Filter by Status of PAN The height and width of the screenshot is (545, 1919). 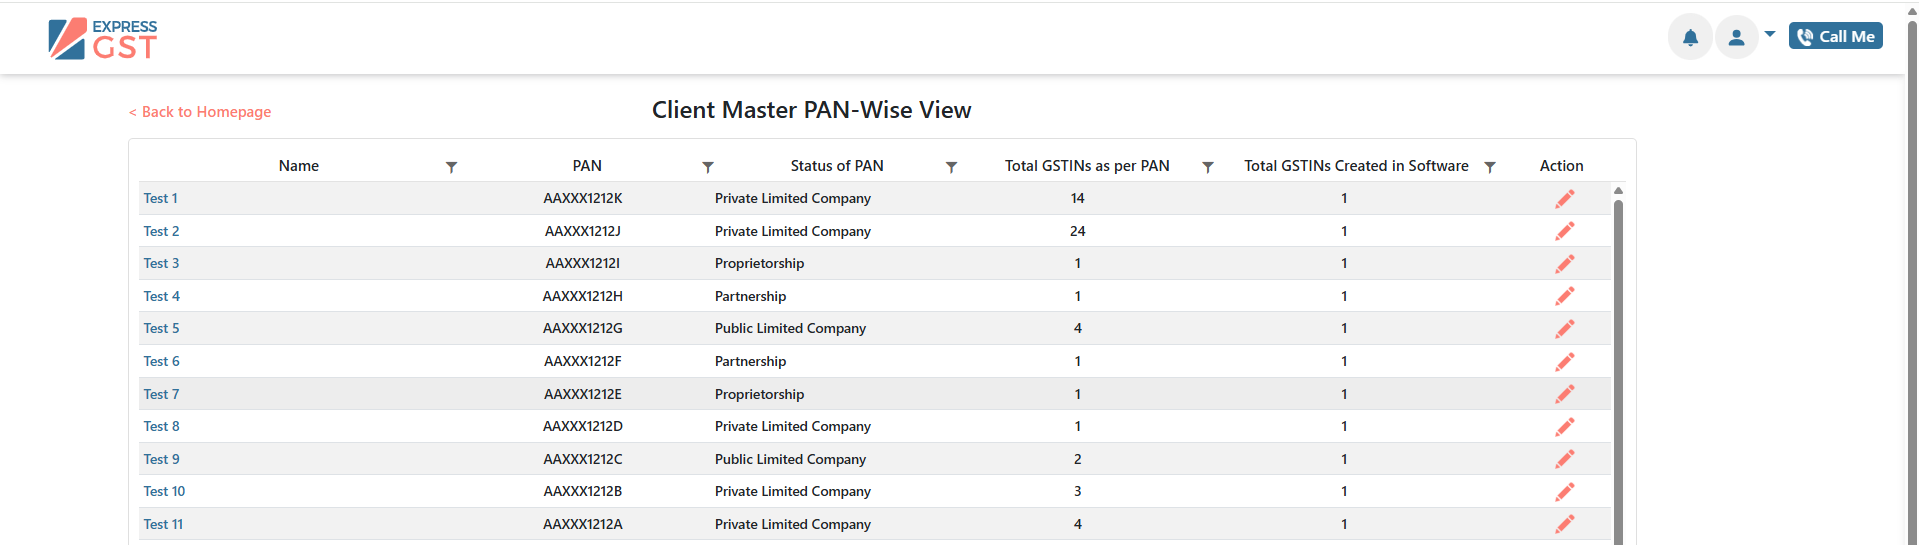pos(952,167)
